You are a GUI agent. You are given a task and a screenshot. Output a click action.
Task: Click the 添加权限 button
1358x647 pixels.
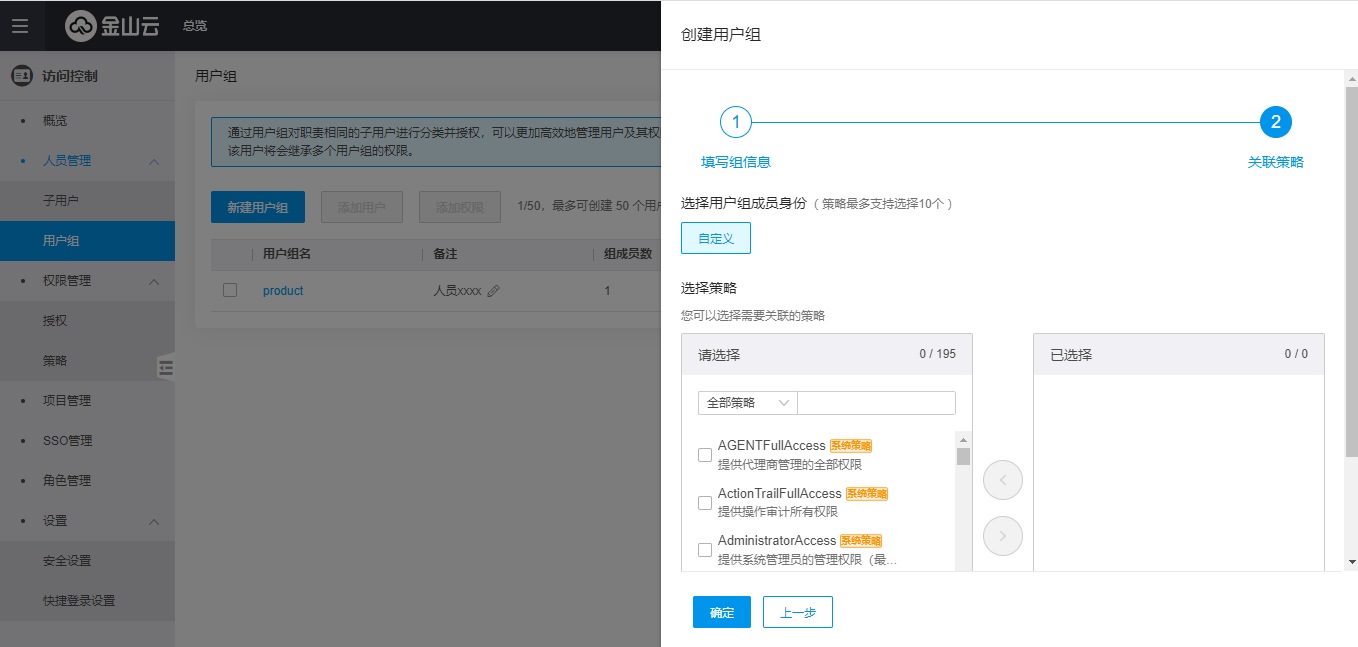[x=460, y=207]
